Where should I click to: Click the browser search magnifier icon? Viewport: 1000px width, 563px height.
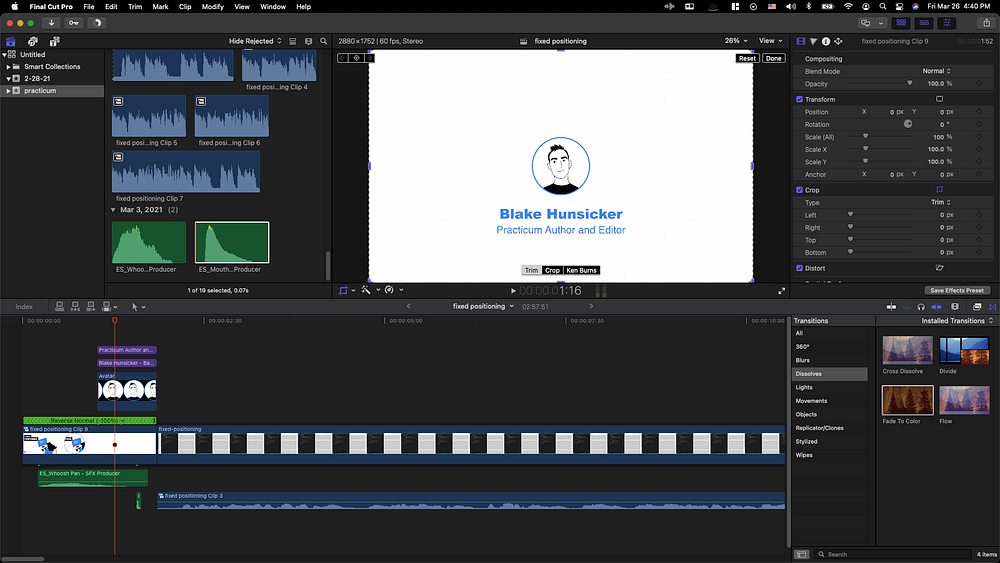pos(322,41)
